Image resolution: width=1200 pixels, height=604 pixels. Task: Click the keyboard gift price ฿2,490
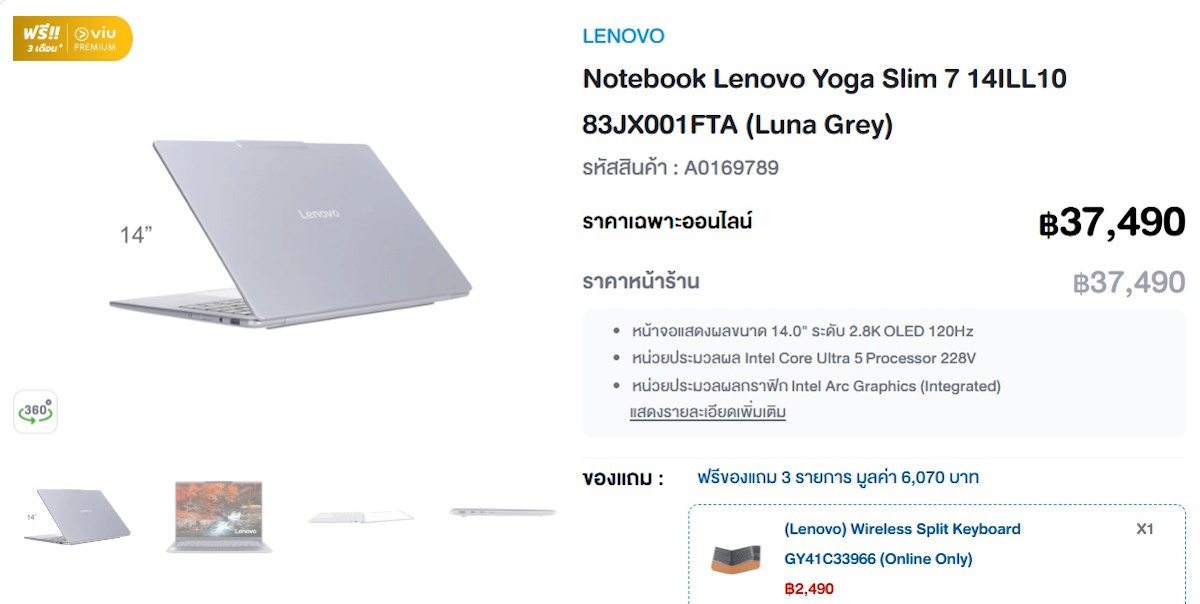809,589
